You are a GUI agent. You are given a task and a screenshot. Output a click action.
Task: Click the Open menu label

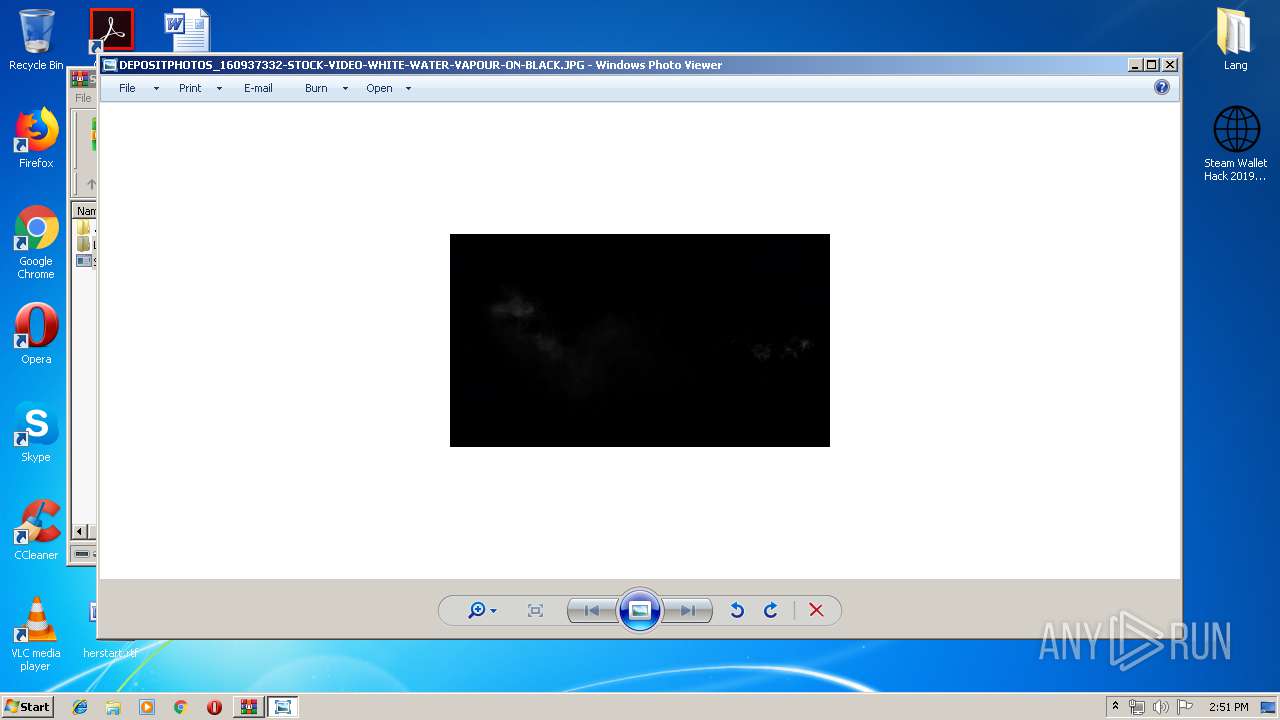tap(379, 88)
